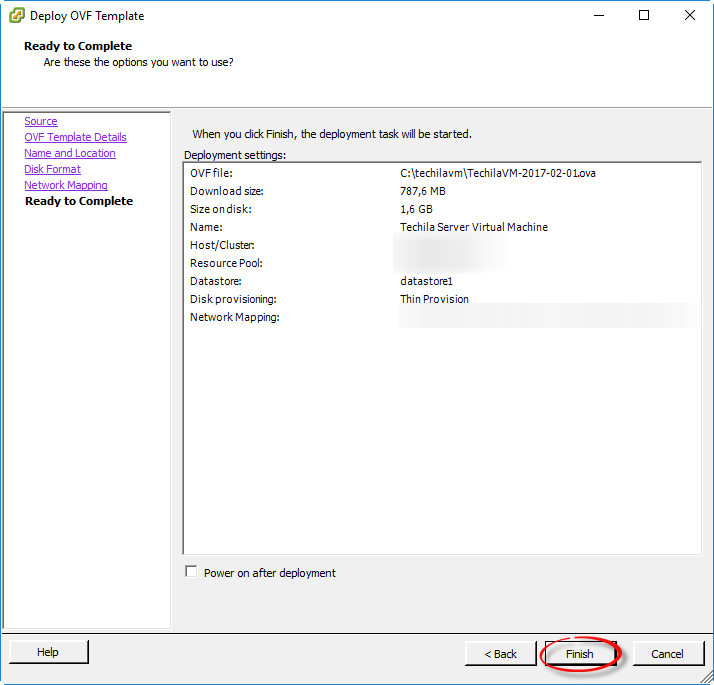Viewport: 714px width, 685px height.
Task: Maximize the Deploy OVF Template window
Action: [x=644, y=16]
